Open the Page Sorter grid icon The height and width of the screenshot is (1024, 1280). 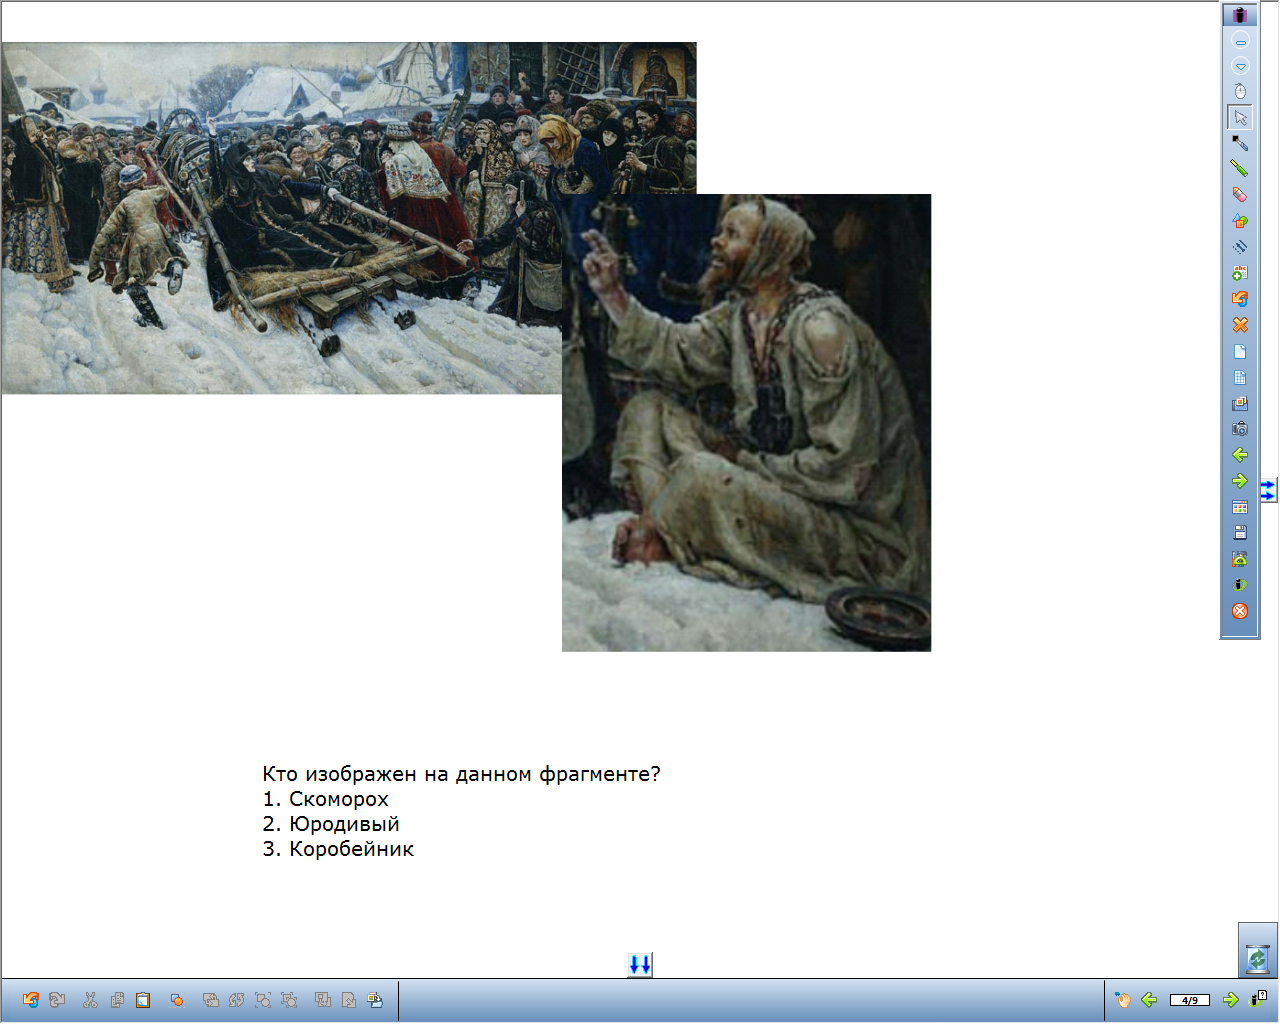tap(1240, 507)
